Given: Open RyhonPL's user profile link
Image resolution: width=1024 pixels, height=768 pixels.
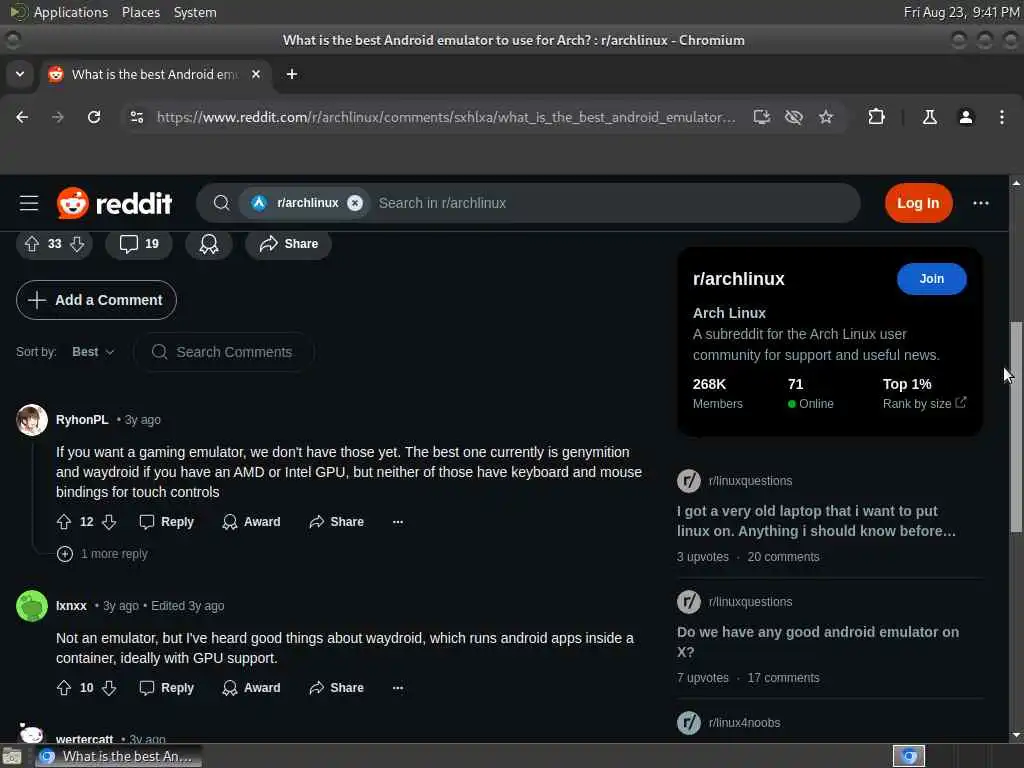Looking at the screenshot, I should click(82, 420).
